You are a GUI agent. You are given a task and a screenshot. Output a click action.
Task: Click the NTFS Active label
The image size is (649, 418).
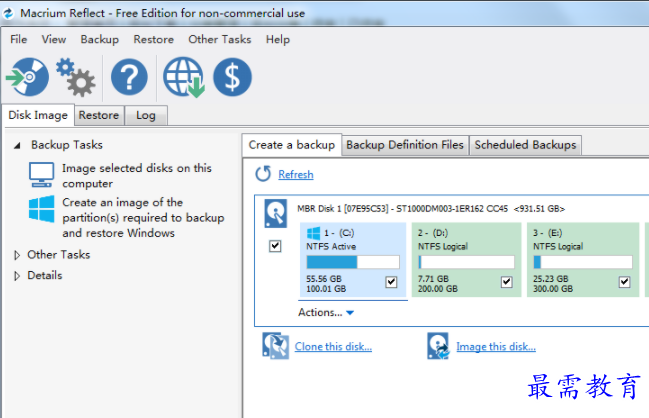[331, 247]
